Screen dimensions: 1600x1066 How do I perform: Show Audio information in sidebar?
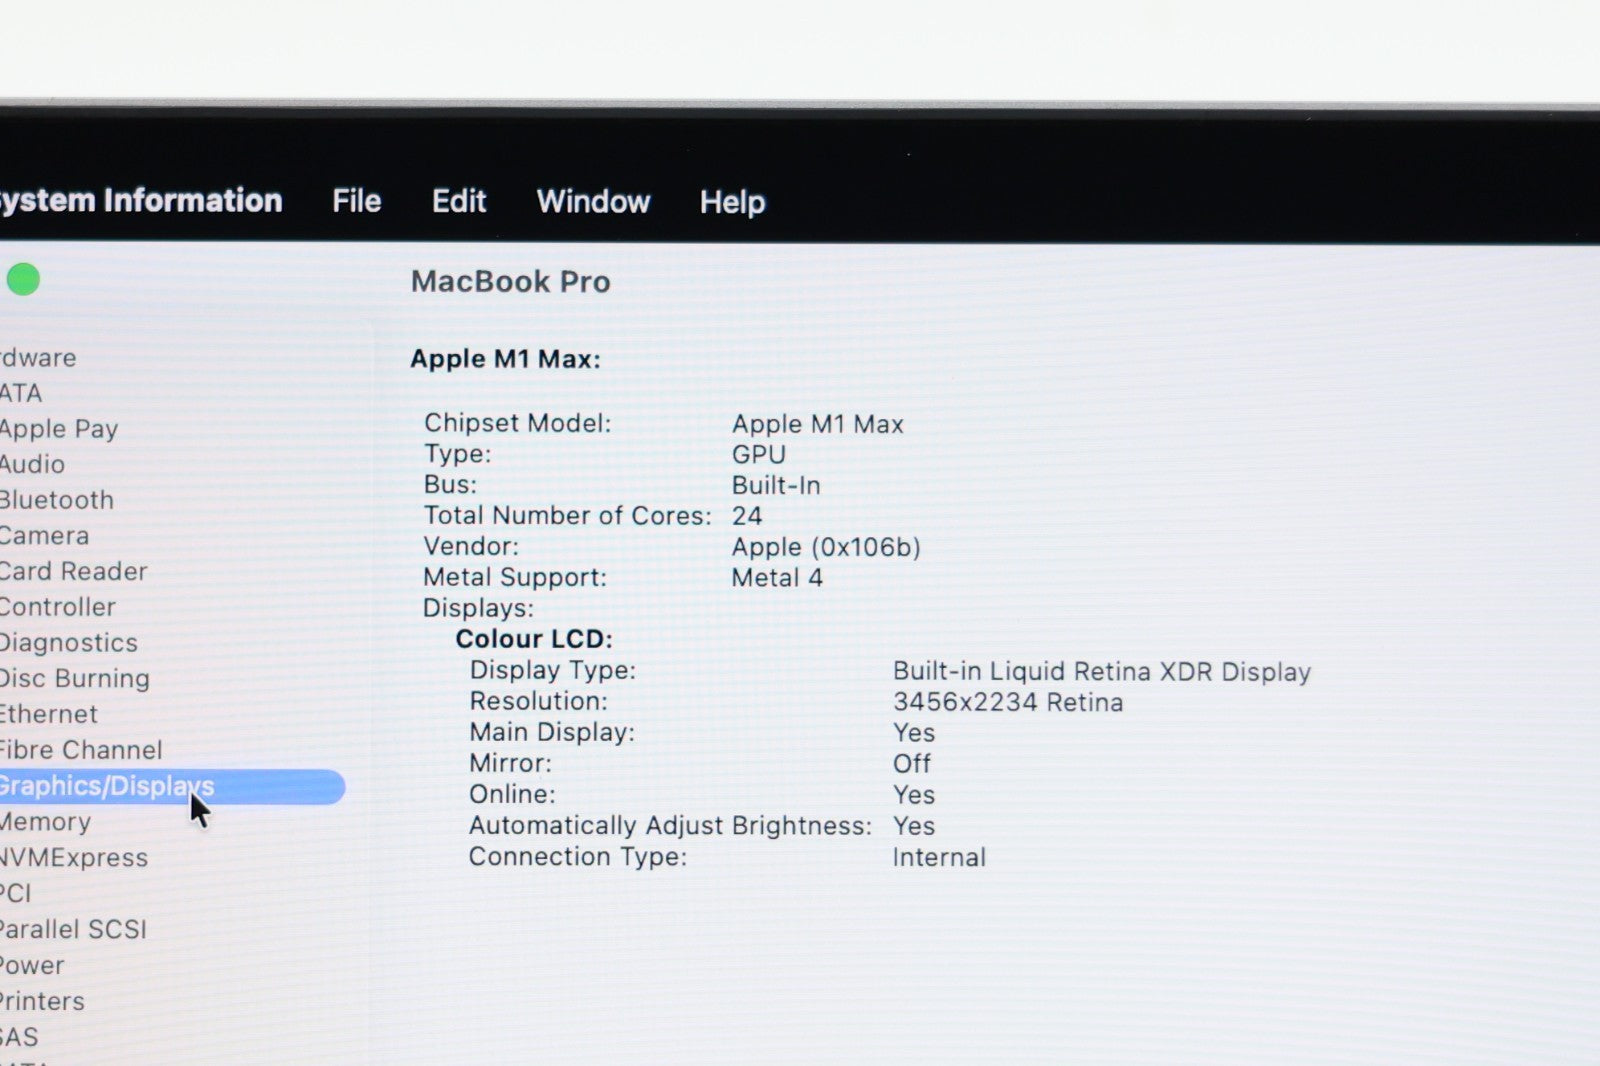click(x=32, y=464)
